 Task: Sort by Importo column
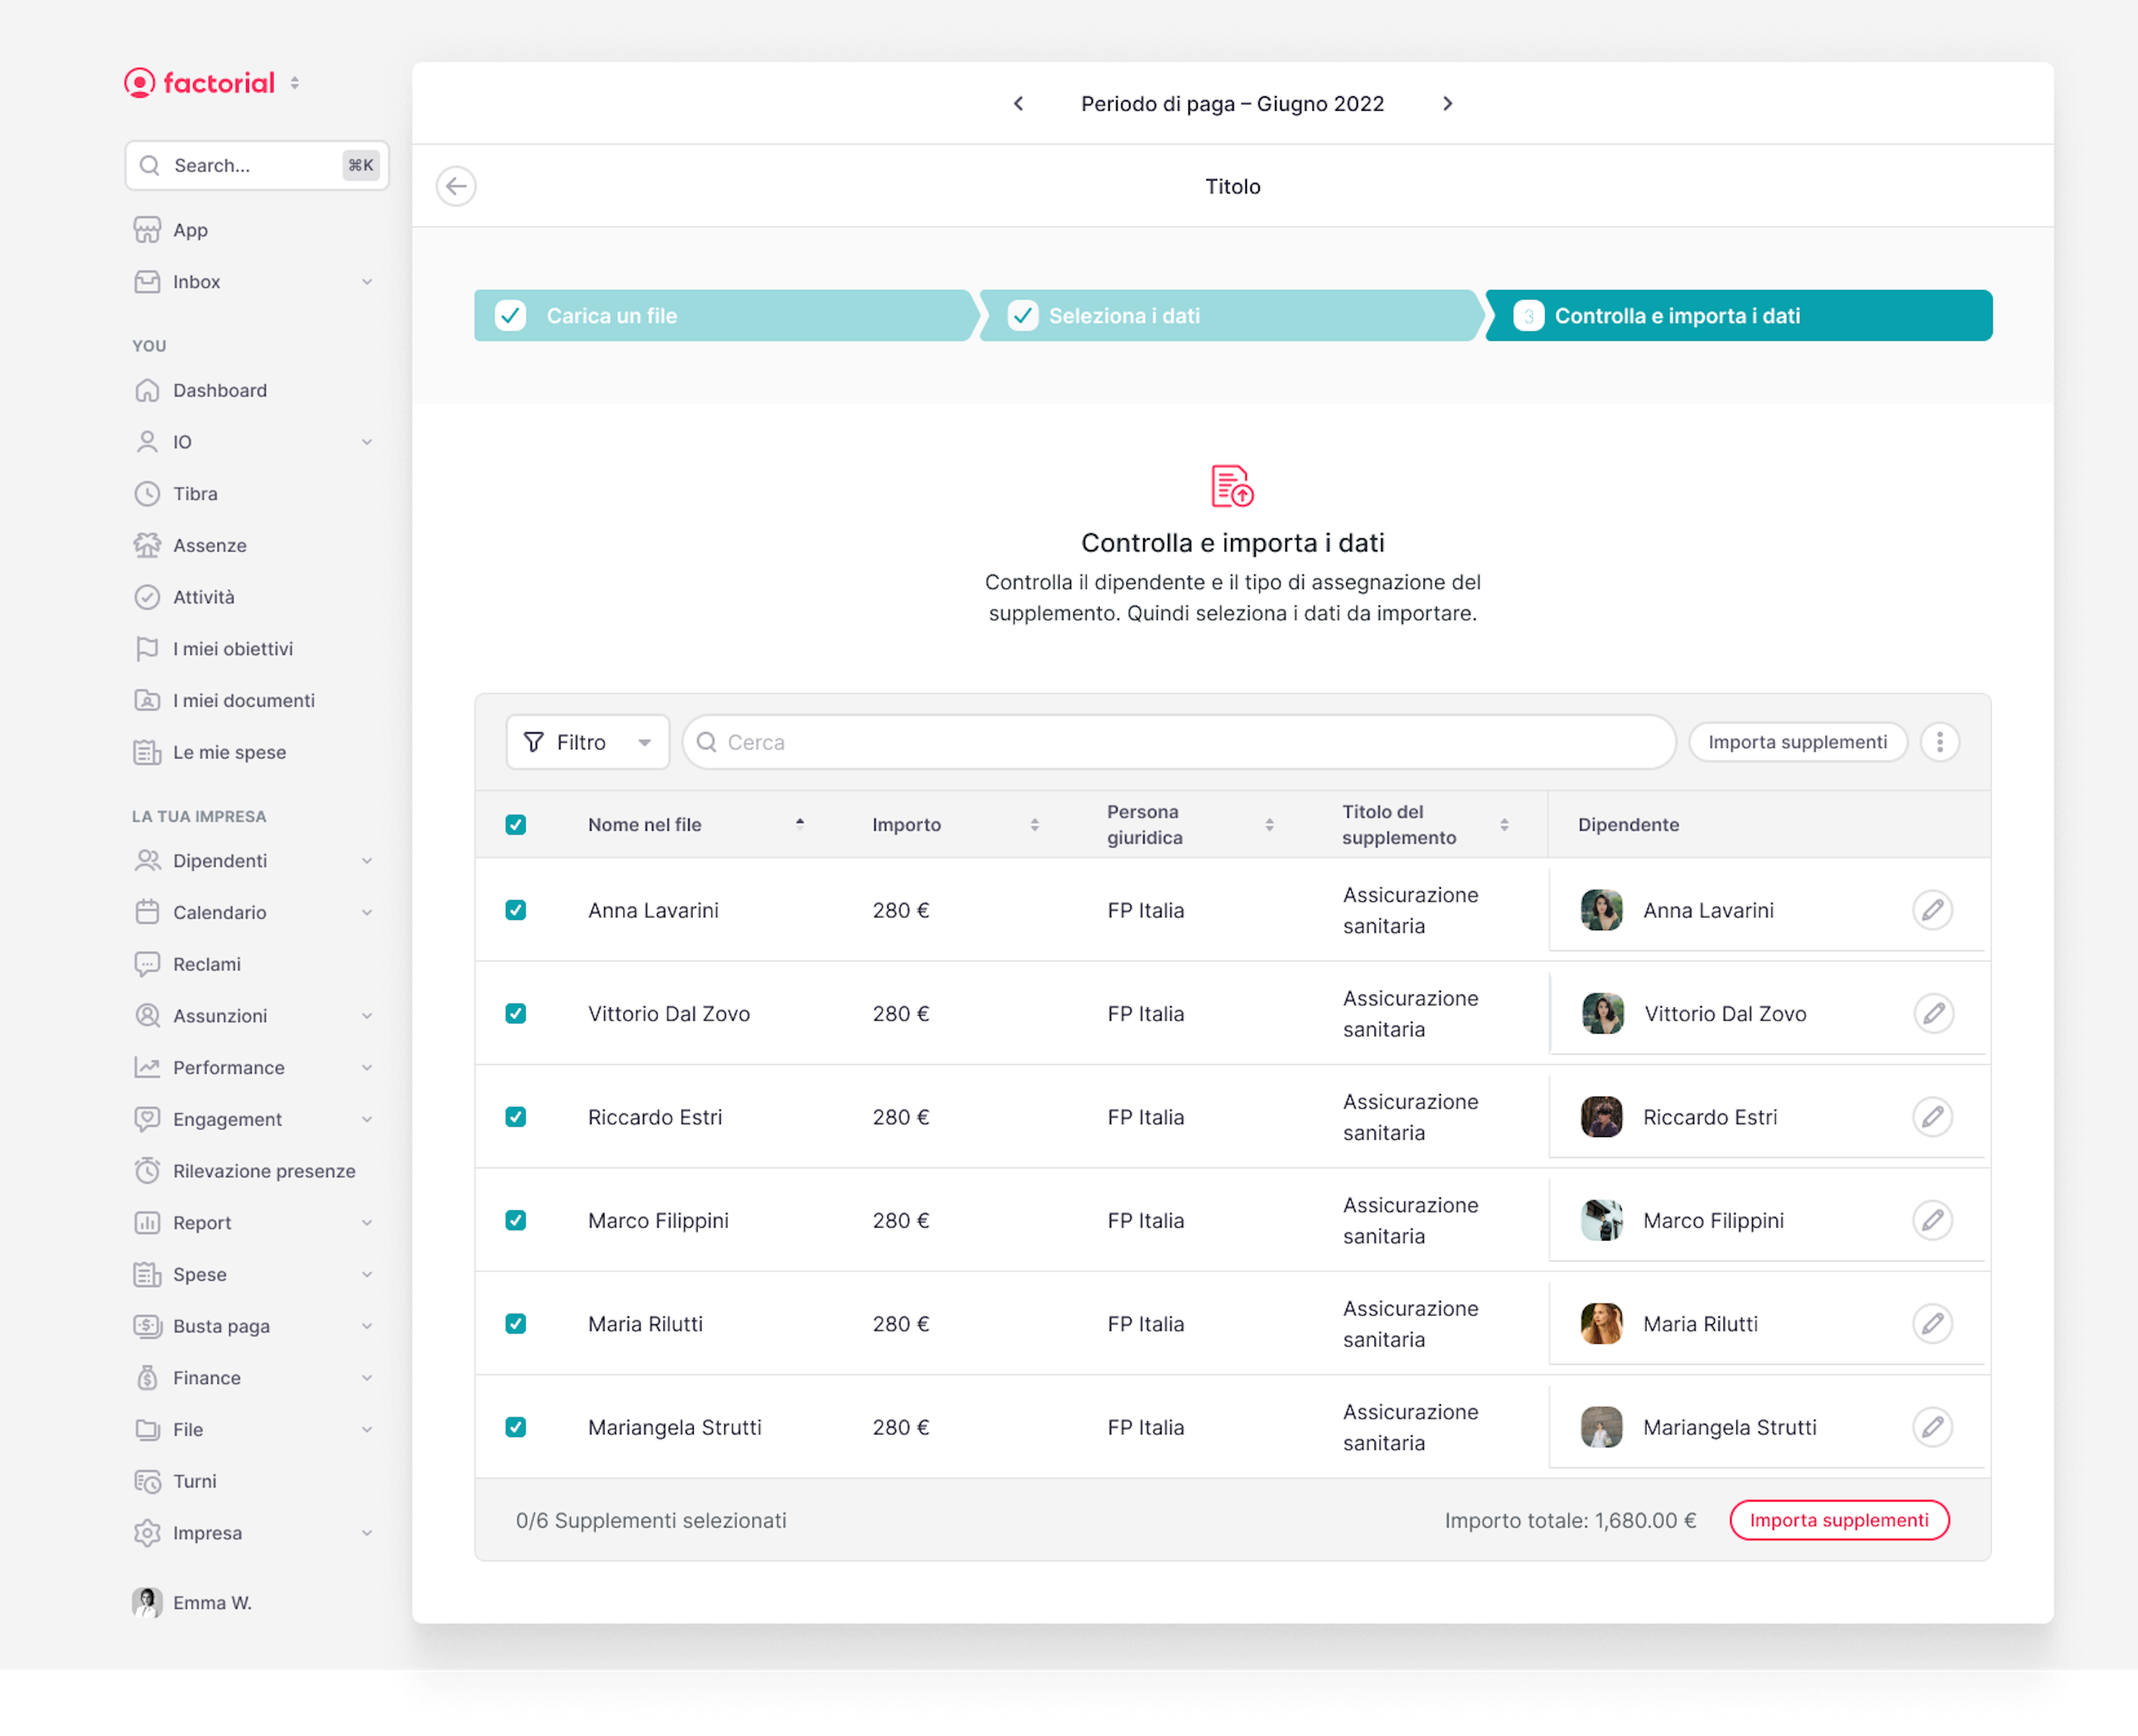click(1034, 825)
